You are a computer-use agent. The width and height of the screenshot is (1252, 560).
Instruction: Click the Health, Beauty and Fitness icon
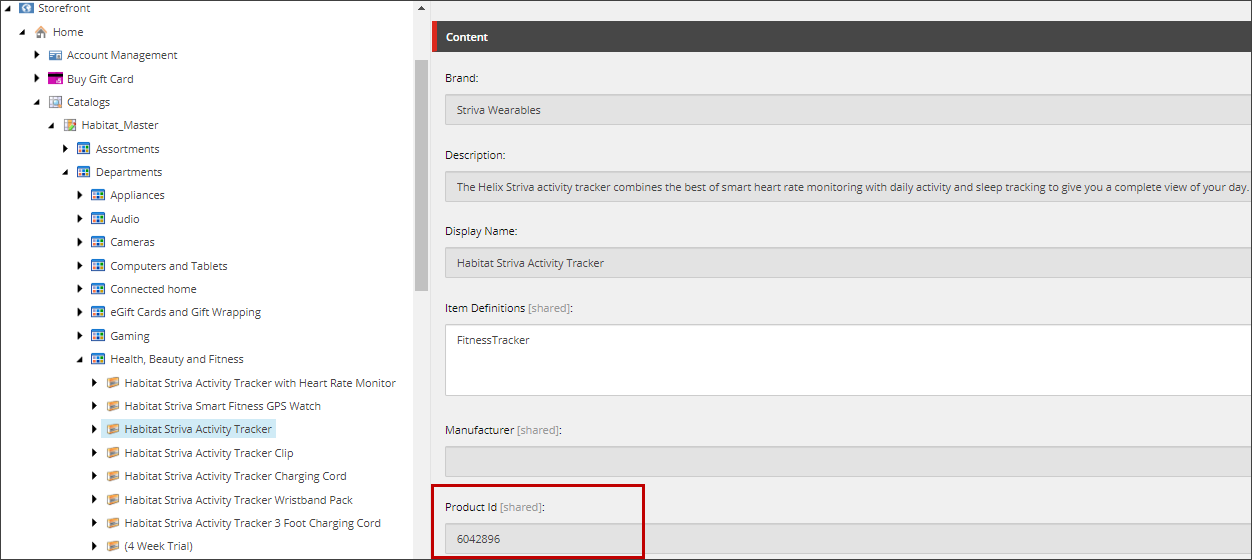point(98,359)
